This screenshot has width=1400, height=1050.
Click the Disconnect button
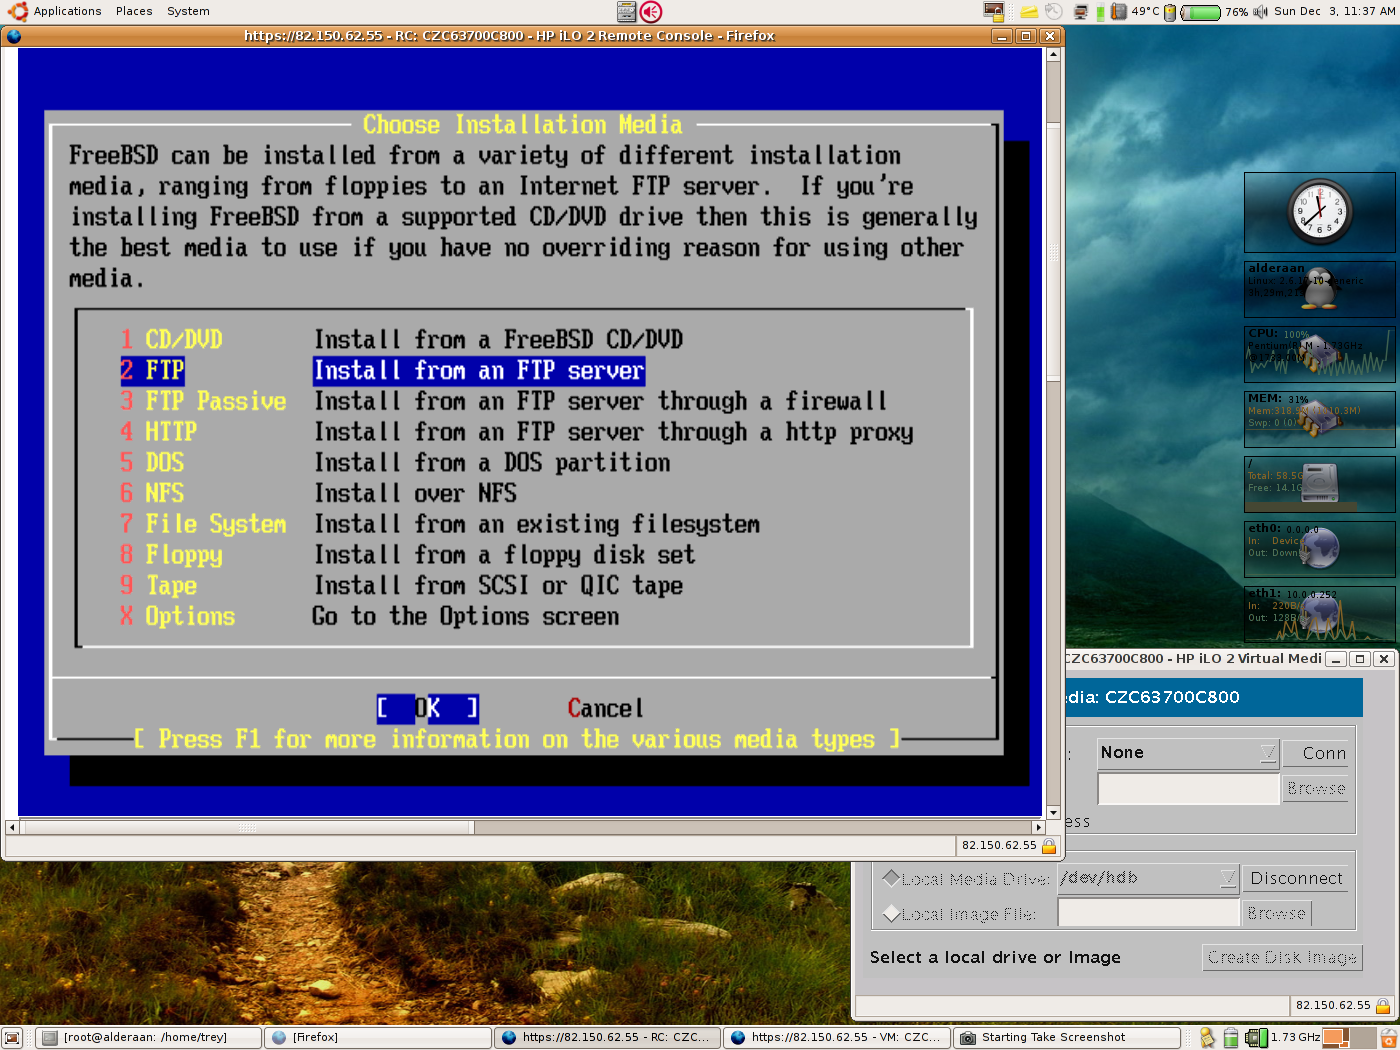tap(1296, 878)
